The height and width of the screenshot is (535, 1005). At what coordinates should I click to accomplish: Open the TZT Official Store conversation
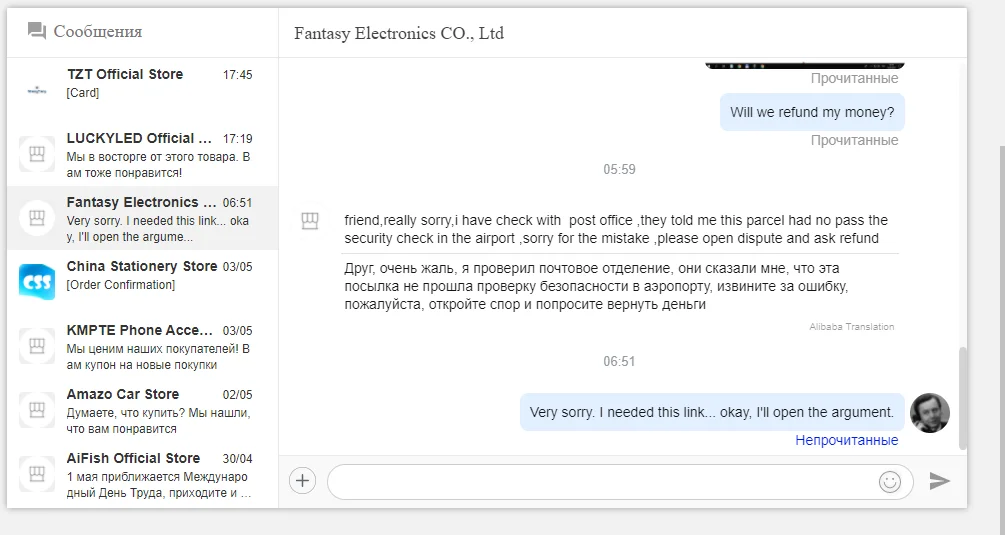(142, 83)
